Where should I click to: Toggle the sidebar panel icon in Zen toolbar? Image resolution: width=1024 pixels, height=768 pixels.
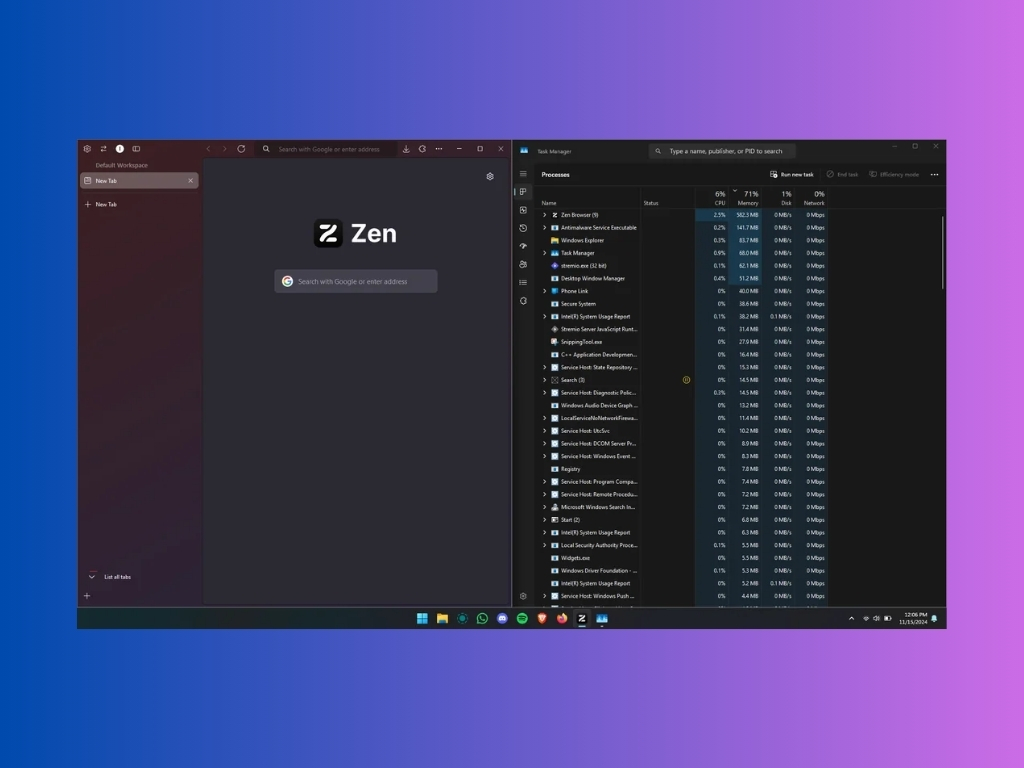[136, 149]
